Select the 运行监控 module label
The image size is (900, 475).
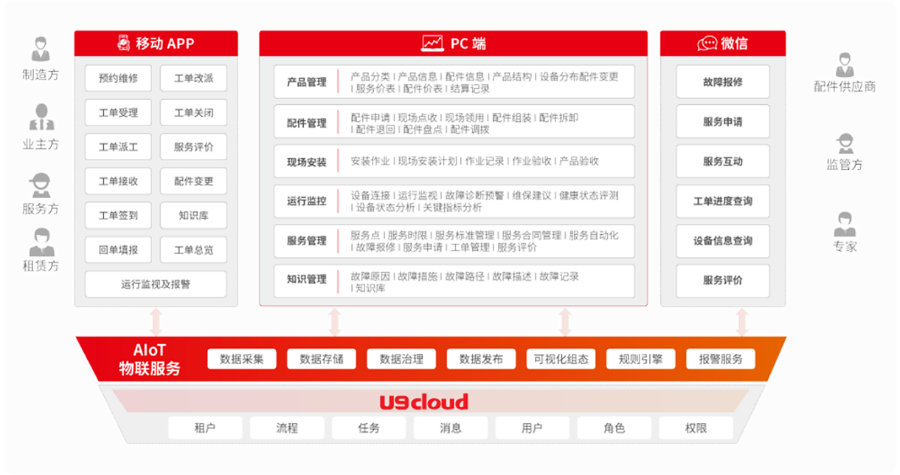tap(307, 201)
